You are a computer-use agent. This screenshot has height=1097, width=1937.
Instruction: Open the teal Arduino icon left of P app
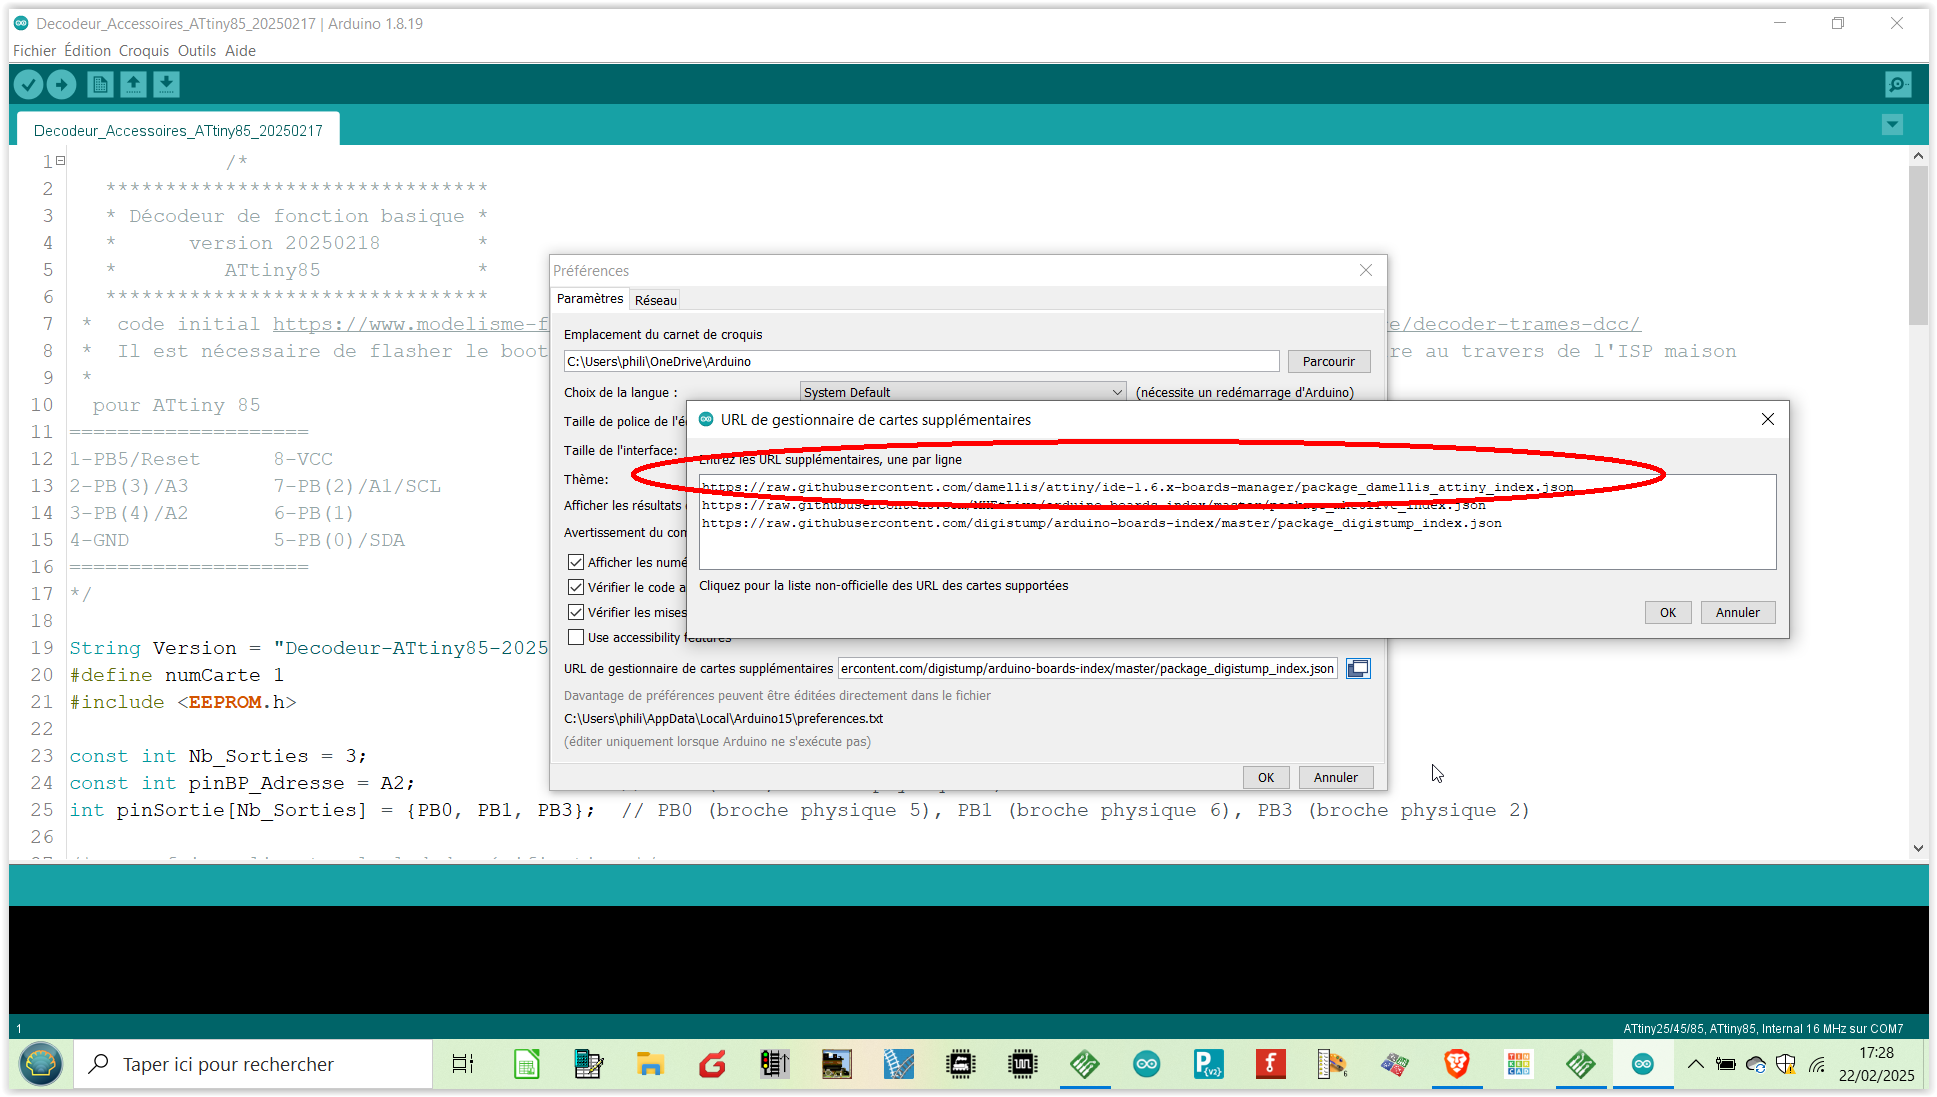click(x=1146, y=1064)
